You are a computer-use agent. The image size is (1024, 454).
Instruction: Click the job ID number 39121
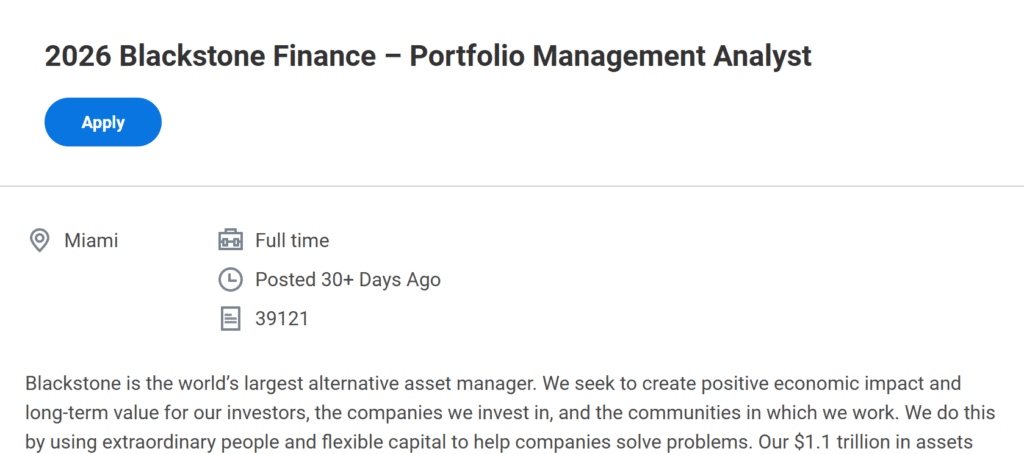282,319
